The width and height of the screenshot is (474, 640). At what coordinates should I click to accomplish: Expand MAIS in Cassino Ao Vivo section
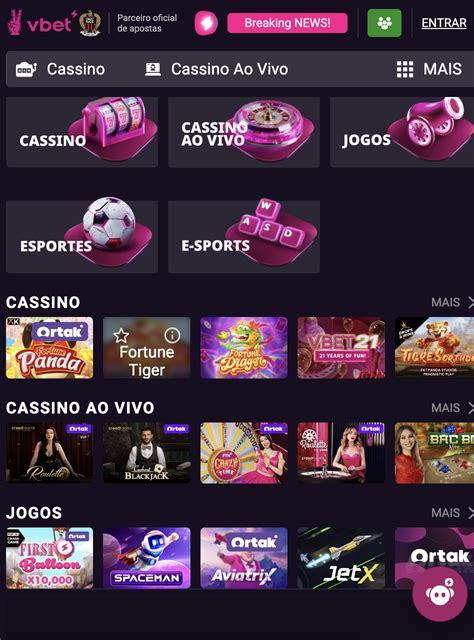tap(452, 408)
